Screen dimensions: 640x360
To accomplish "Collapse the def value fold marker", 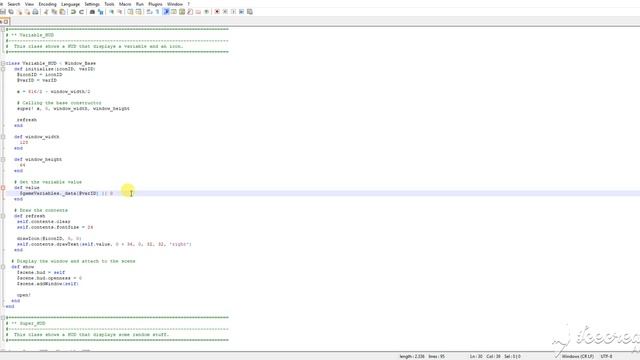I will click(3, 188).
